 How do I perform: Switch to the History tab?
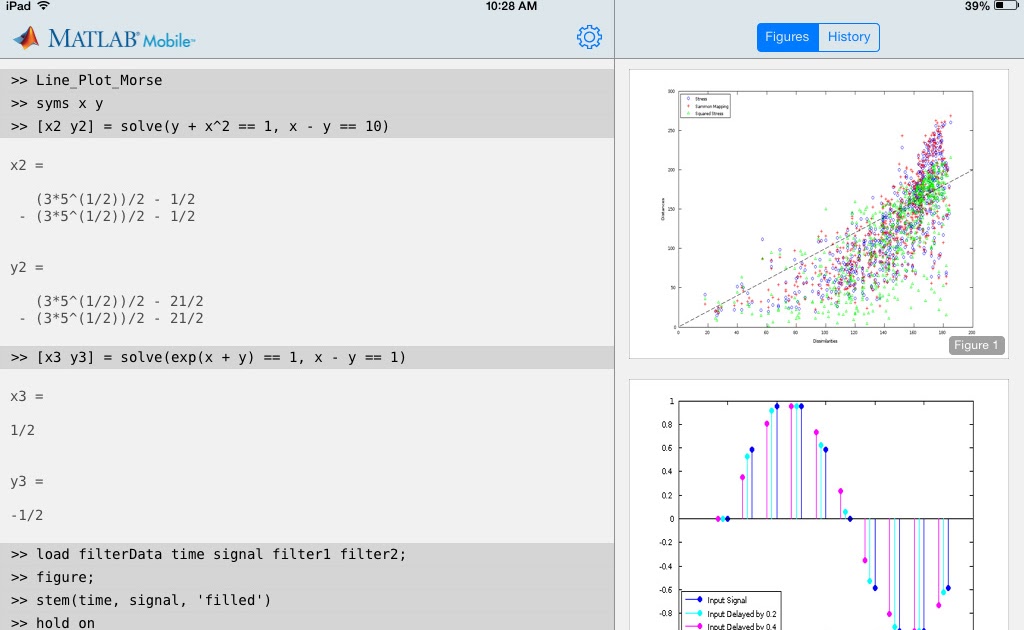[x=849, y=37]
